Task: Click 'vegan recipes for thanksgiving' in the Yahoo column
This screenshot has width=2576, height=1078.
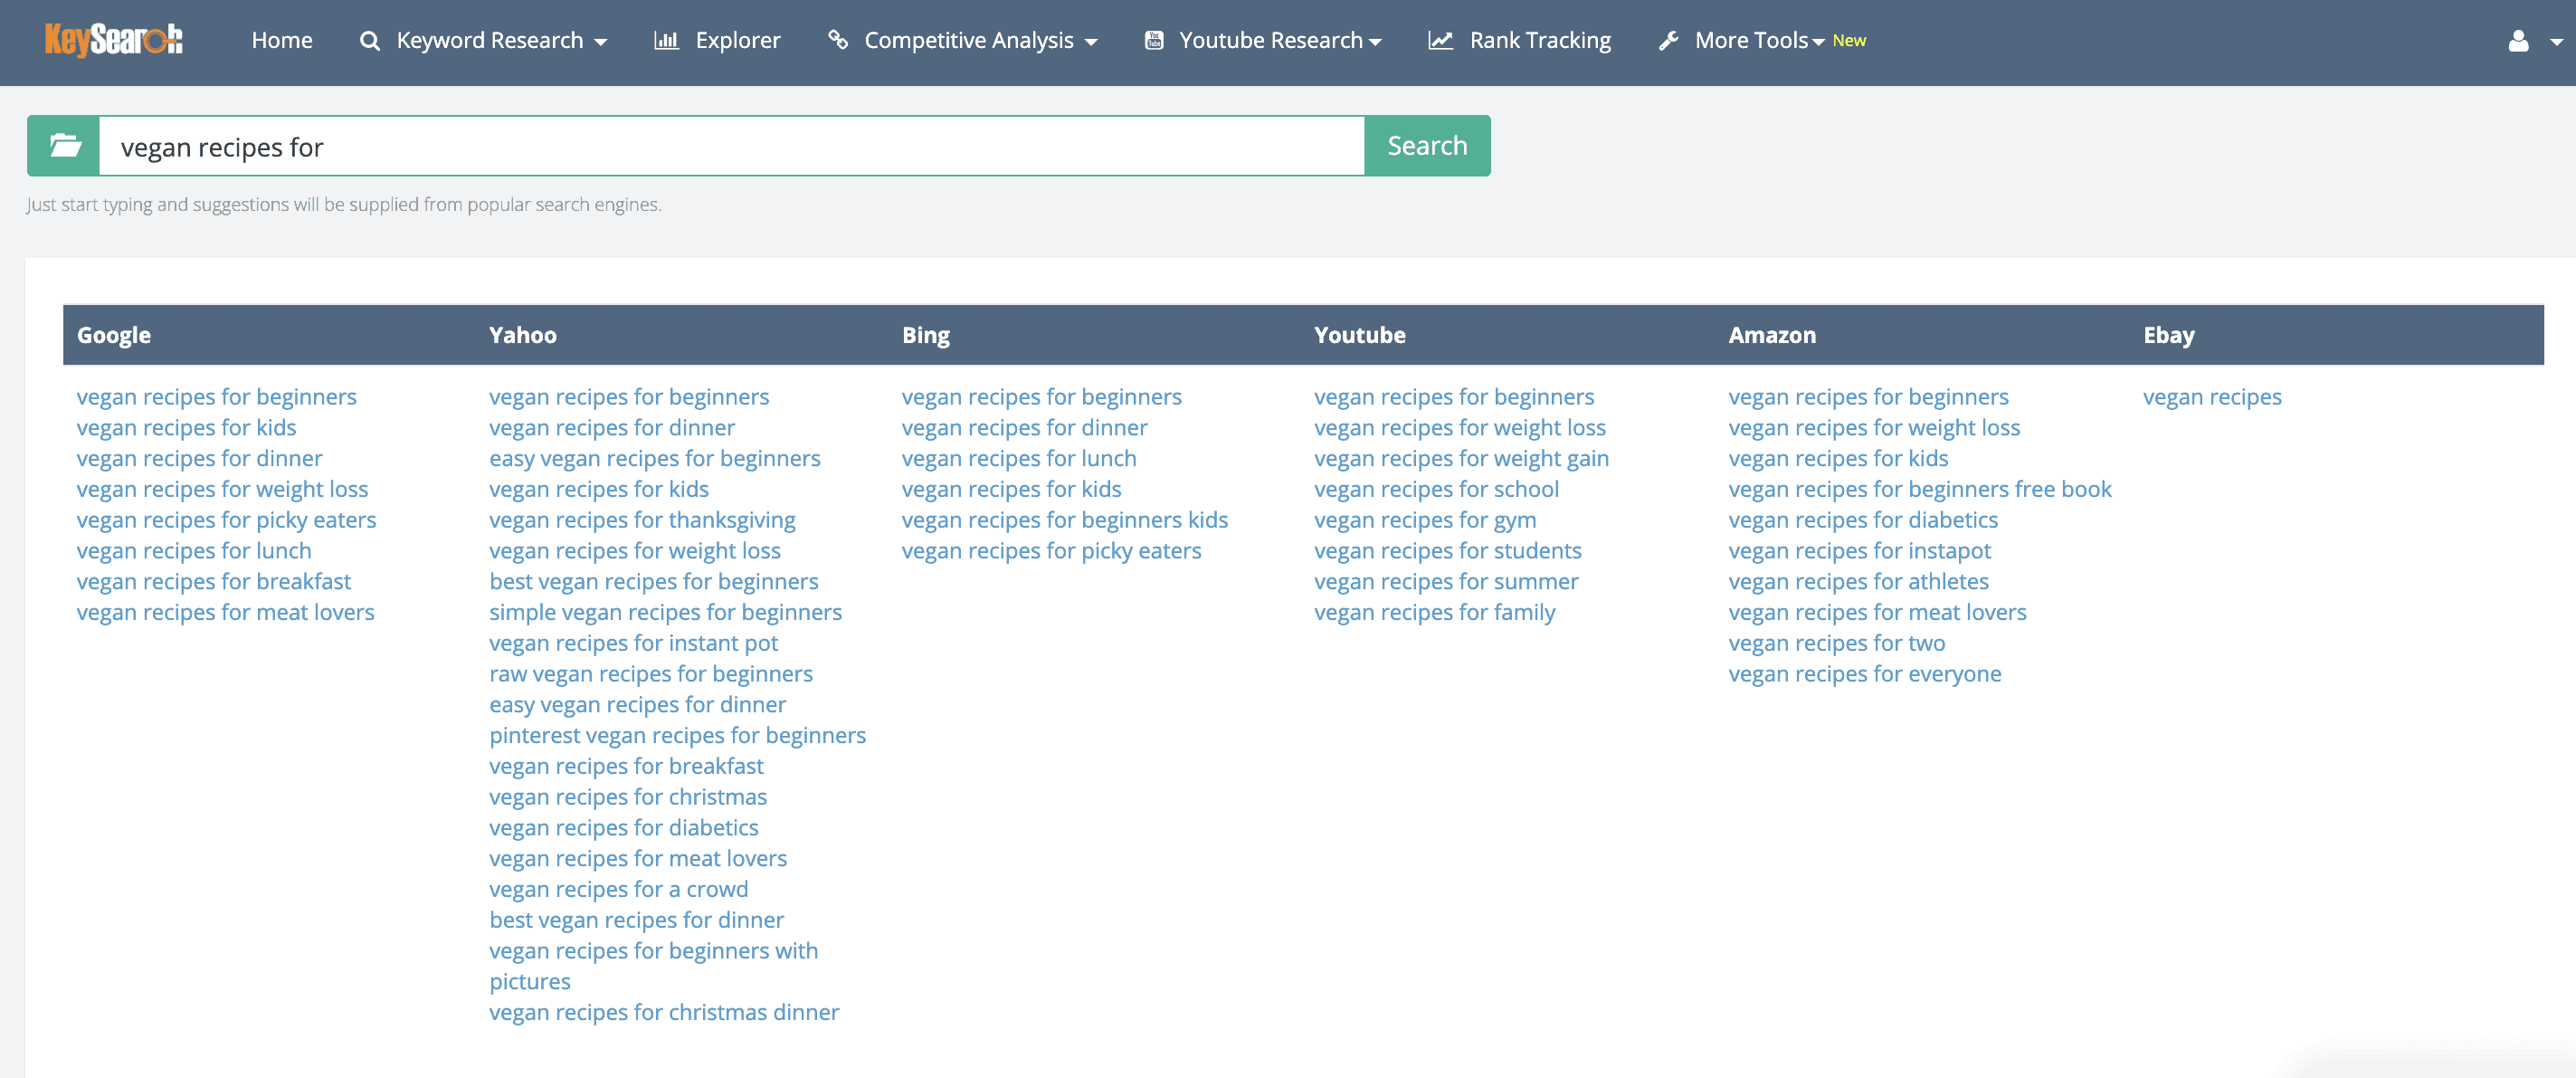Action: pyautogui.click(x=643, y=519)
